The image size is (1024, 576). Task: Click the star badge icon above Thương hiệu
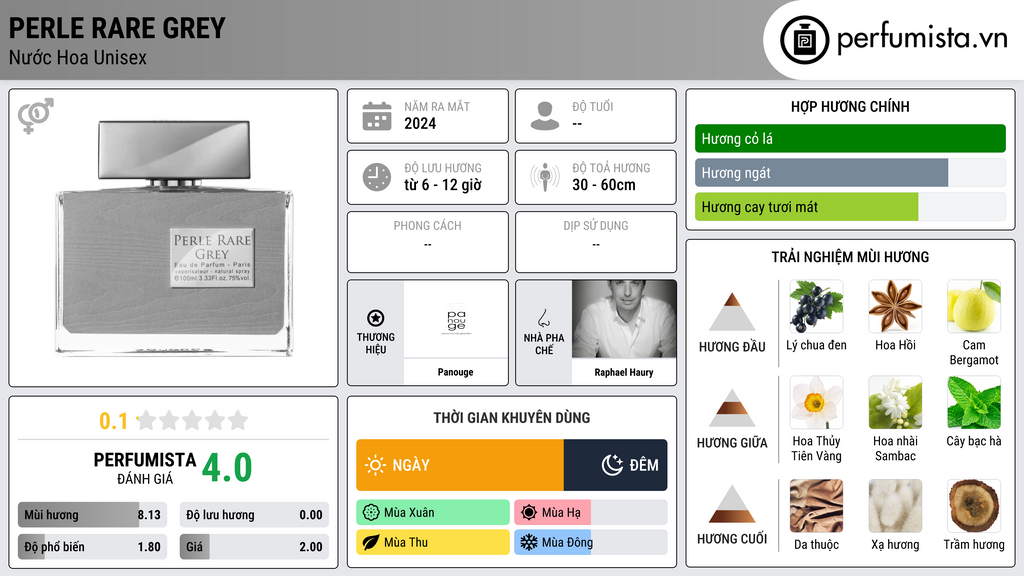(376, 318)
